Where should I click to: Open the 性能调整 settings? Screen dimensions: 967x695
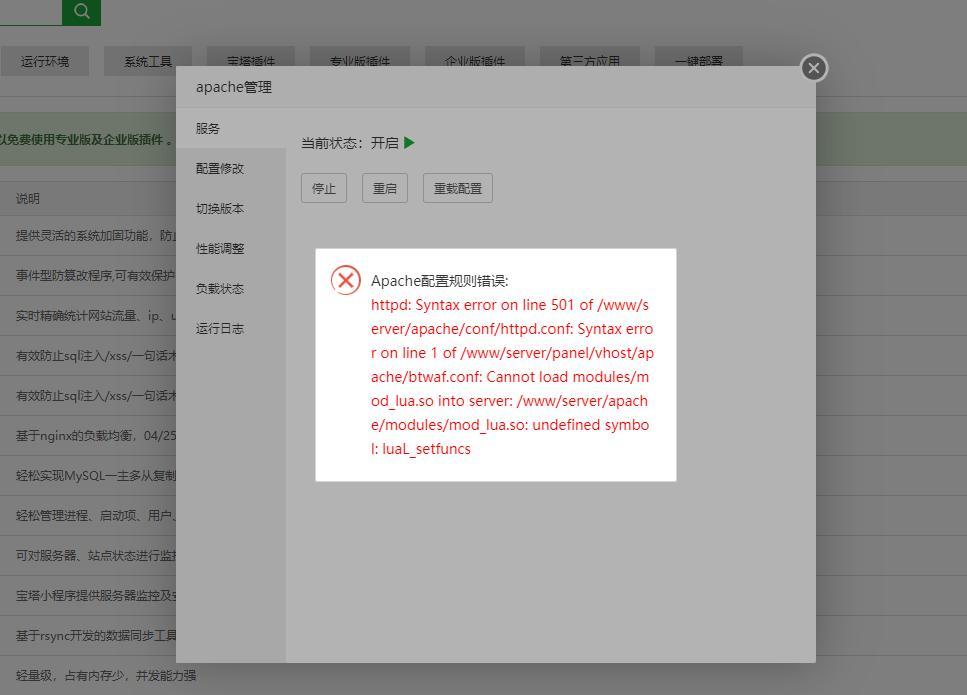[219, 248]
